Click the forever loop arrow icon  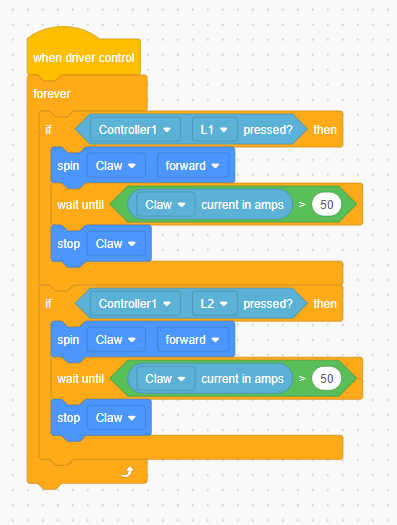click(128, 472)
